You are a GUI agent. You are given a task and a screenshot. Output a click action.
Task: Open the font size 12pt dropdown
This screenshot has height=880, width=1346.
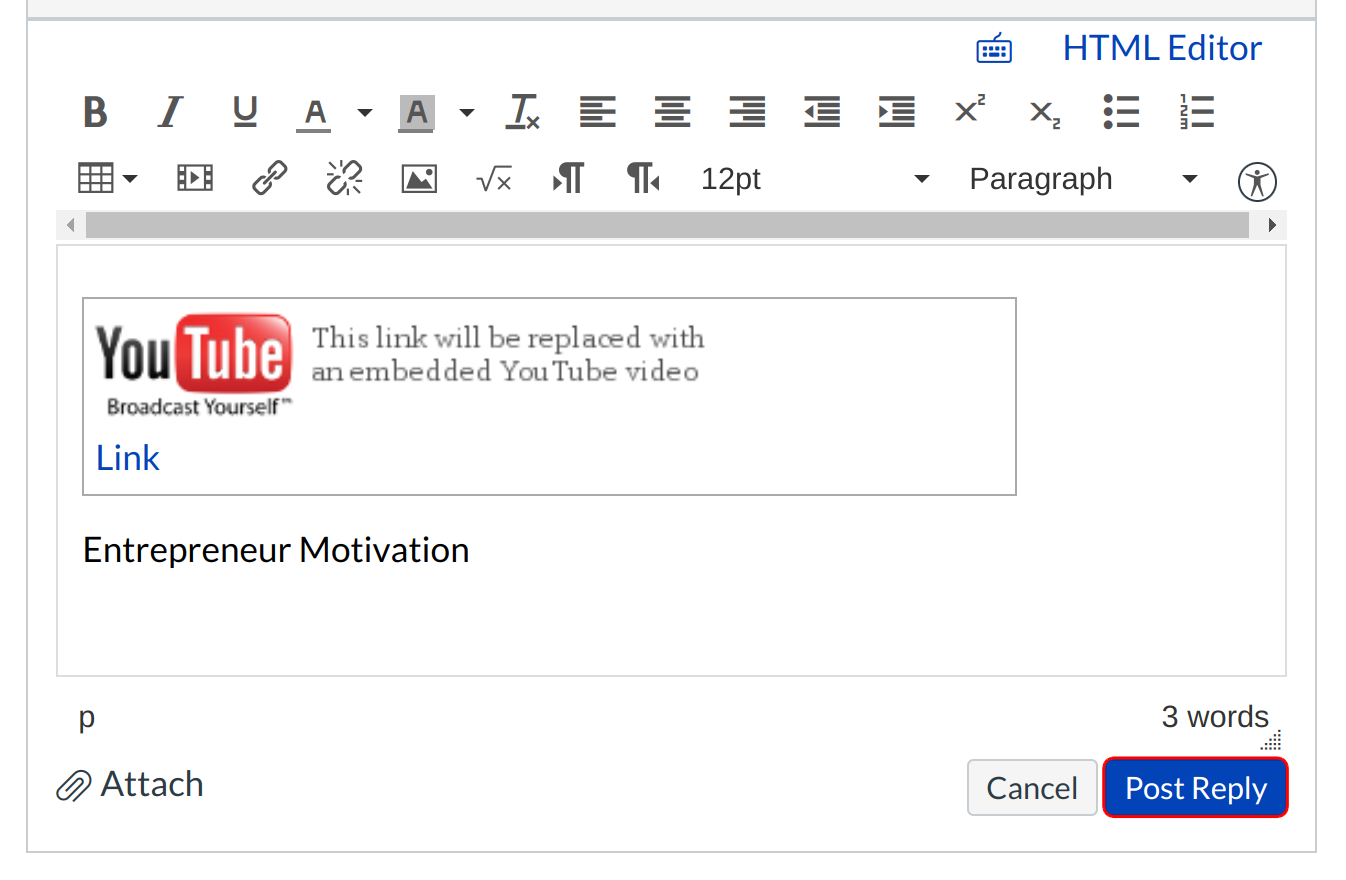click(x=814, y=180)
